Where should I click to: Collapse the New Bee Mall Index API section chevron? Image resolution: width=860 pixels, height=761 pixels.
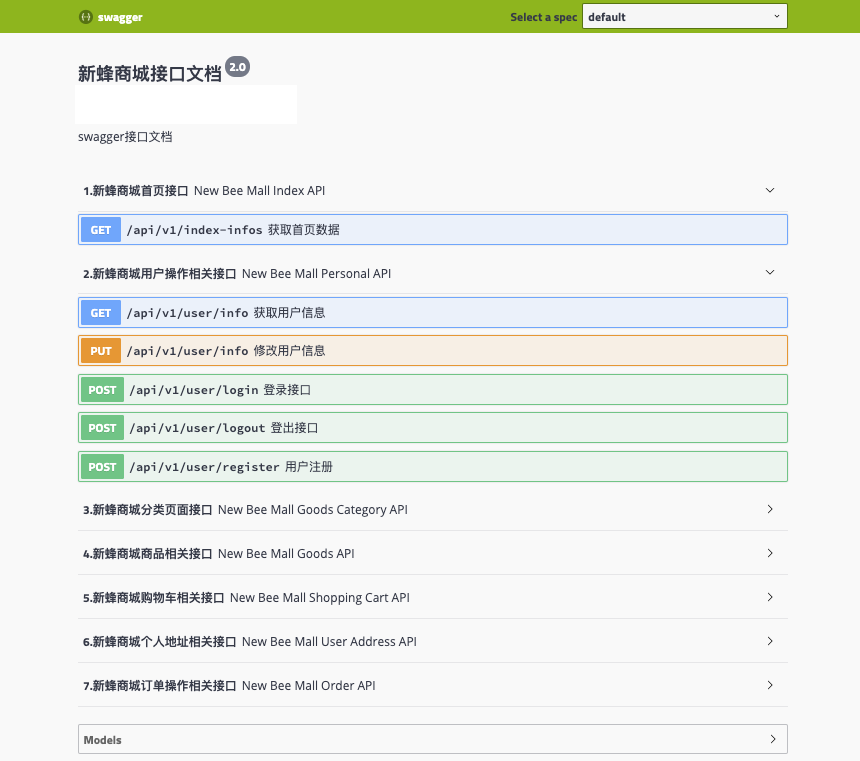pos(770,190)
